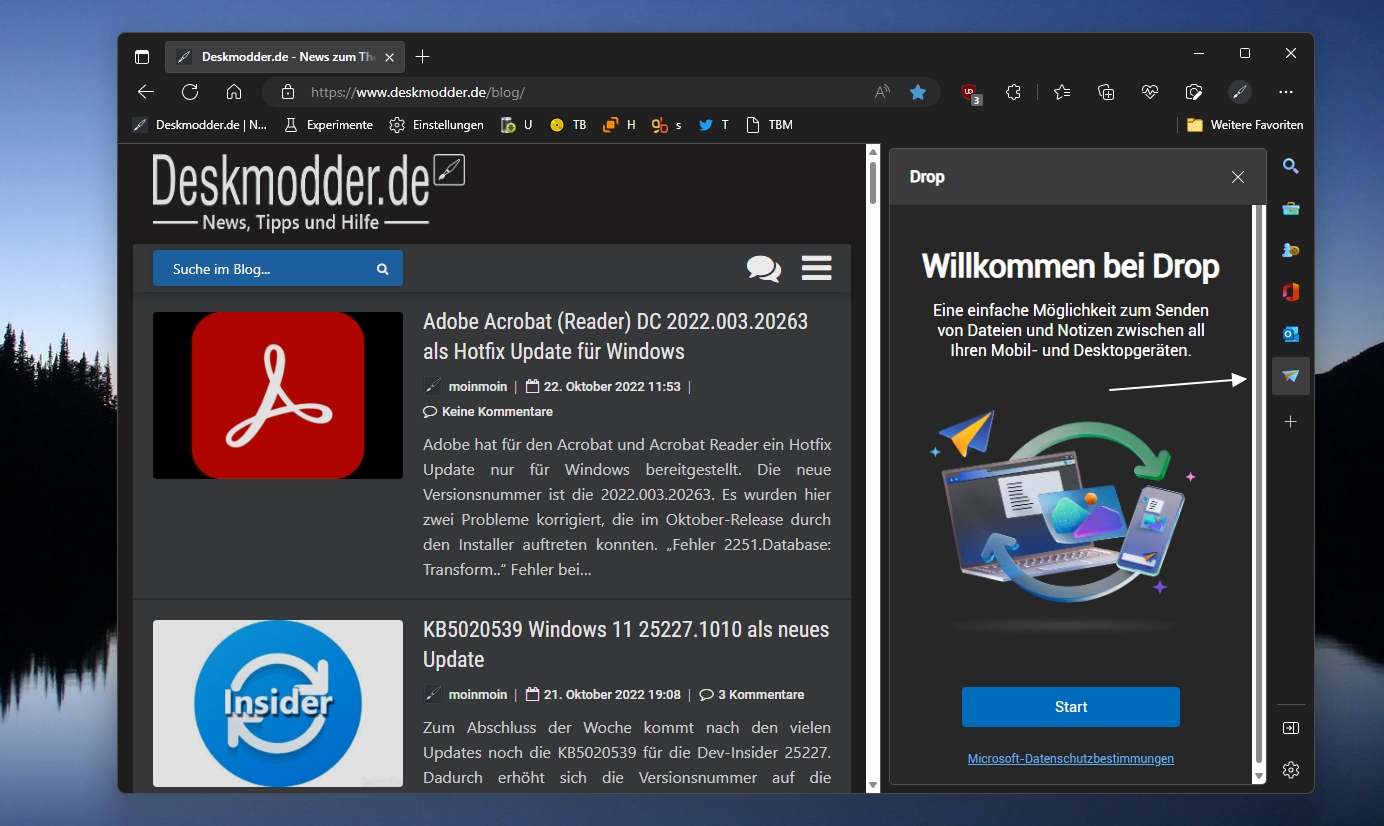Select the Drop paper-plane sidebar icon
Image resolution: width=1384 pixels, height=826 pixels.
1291,376
